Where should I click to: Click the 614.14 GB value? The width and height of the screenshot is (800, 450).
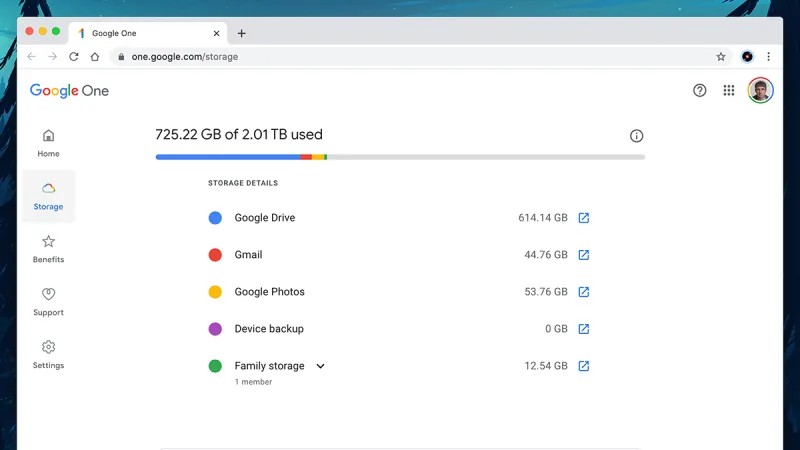[543, 218]
